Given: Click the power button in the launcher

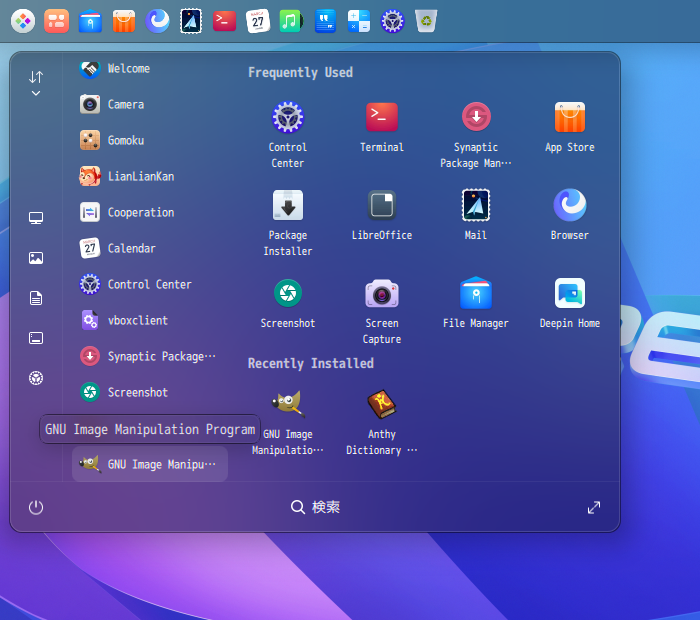Looking at the screenshot, I should (36, 507).
